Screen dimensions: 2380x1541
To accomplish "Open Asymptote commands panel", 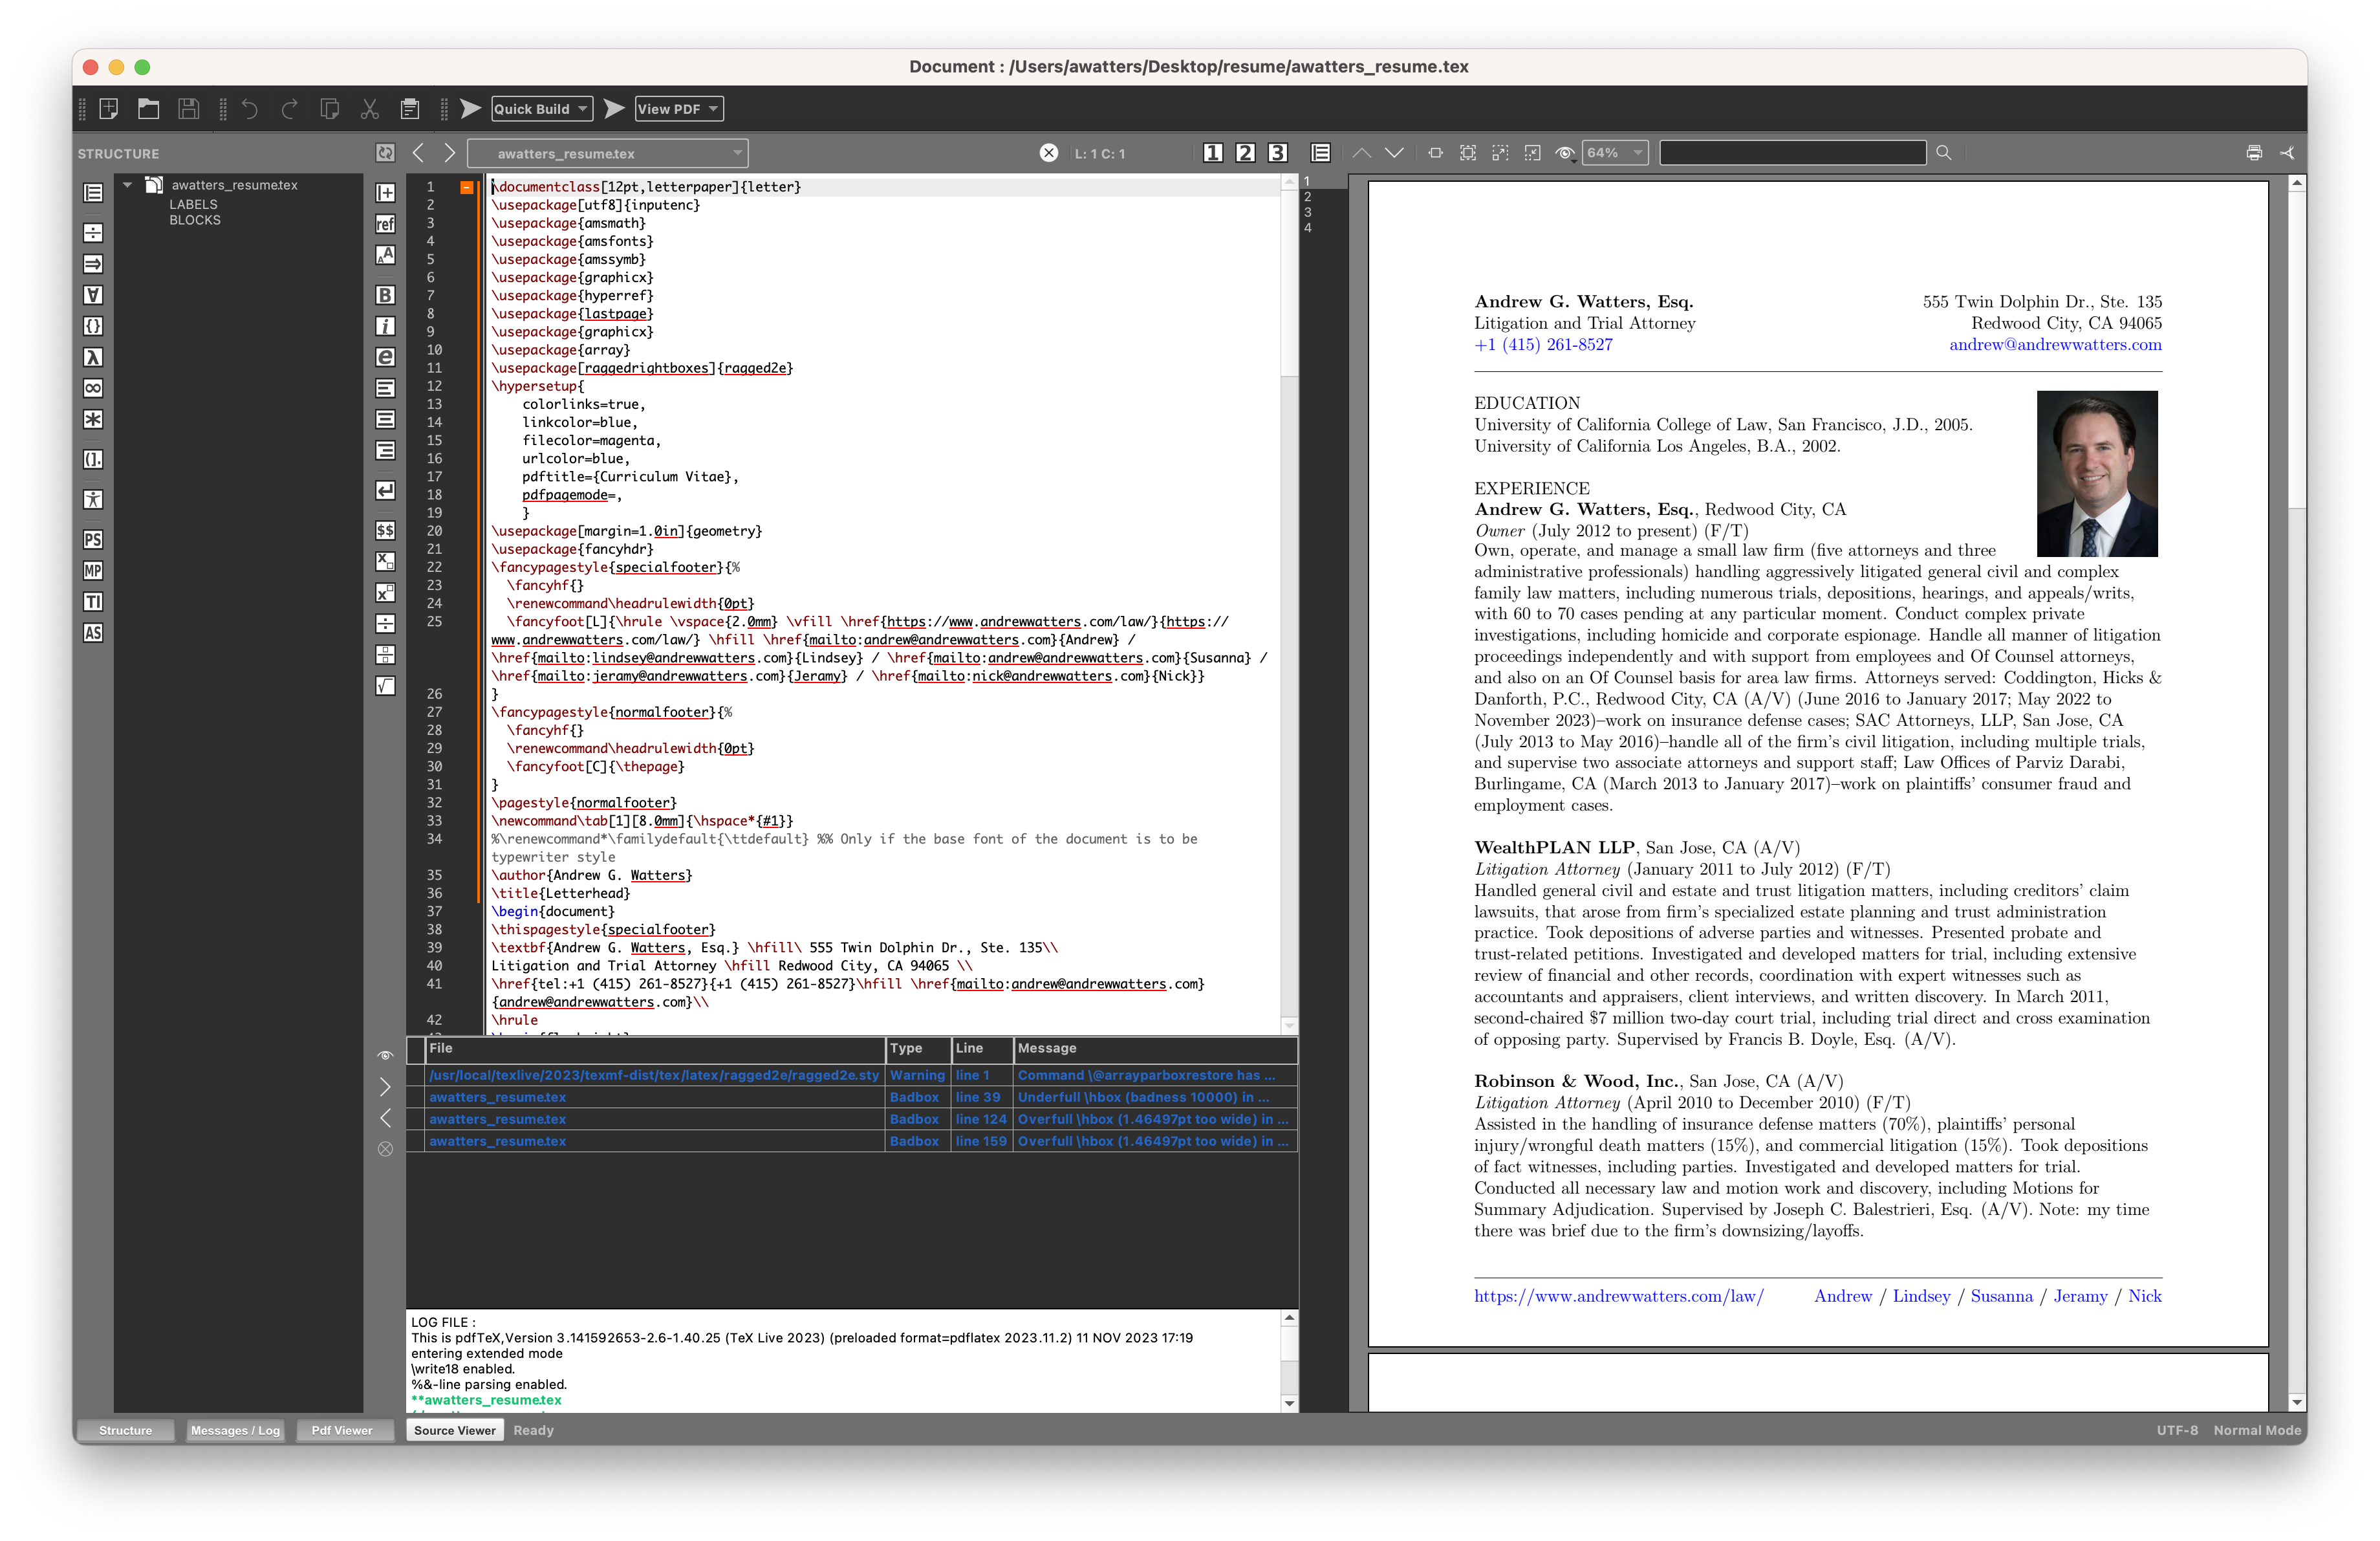I will (93, 632).
